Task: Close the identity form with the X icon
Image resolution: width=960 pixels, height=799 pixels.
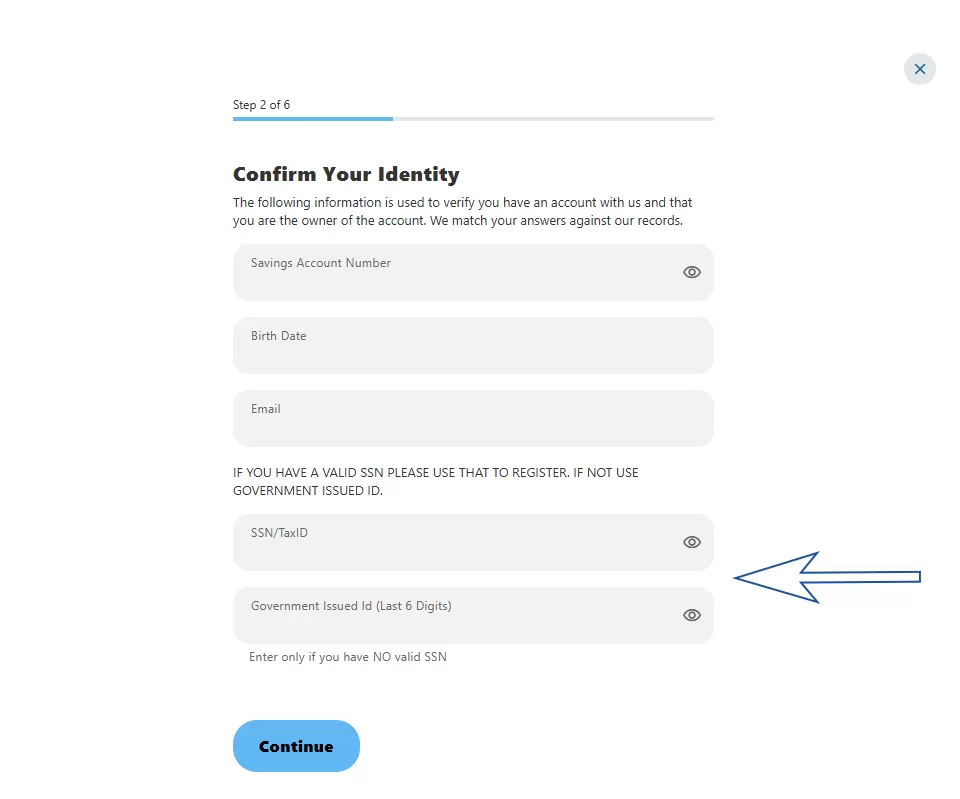Action: pos(920,69)
